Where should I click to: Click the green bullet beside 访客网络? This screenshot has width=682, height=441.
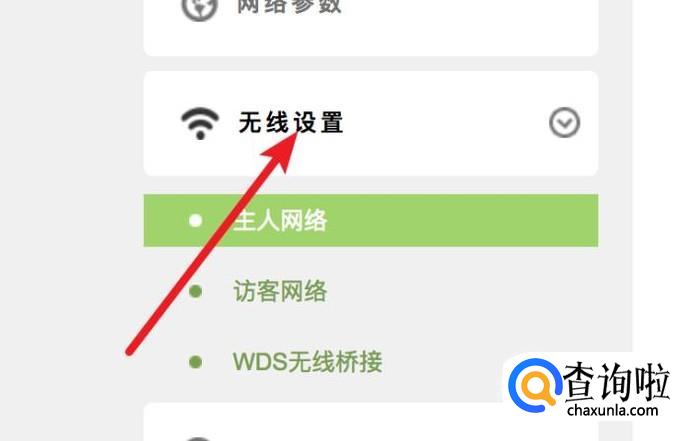tap(196, 291)
